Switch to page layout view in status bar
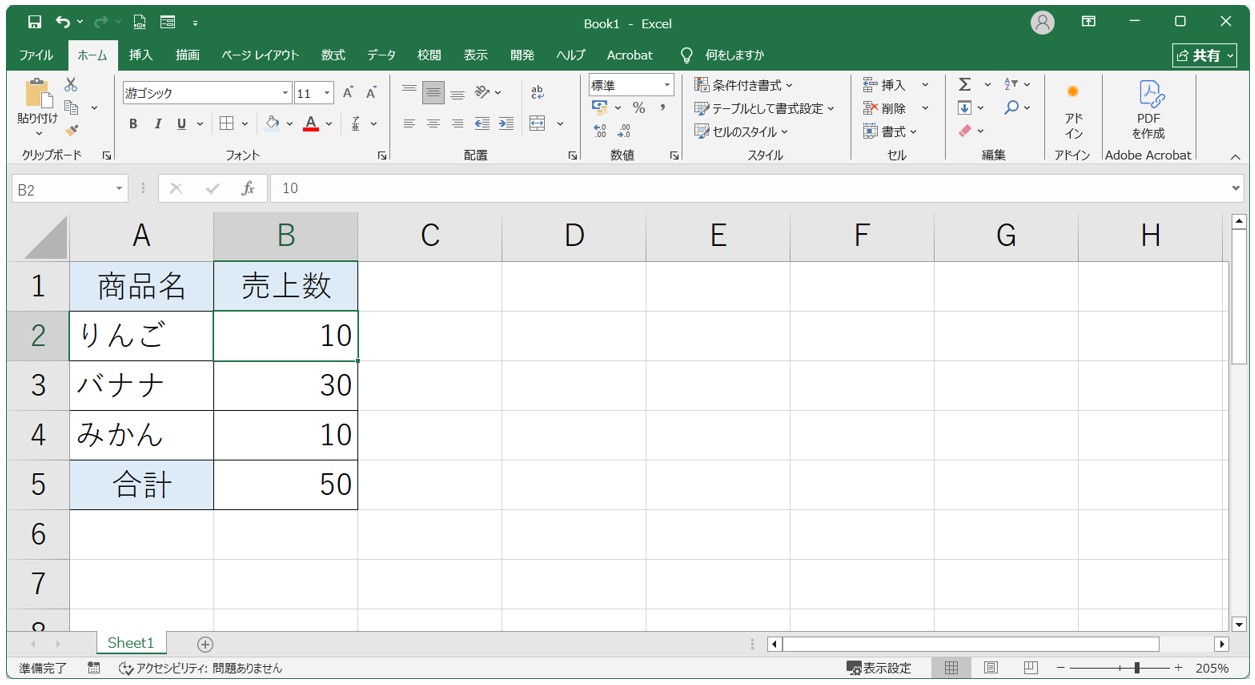Image resolution: width=1255 pixels, height=685 pixels. pos(990,668)
